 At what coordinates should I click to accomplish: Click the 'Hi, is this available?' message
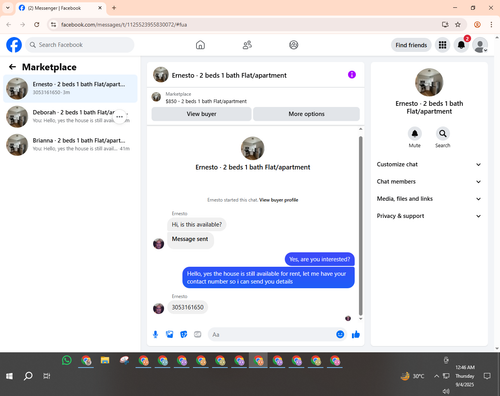[197, 225]
